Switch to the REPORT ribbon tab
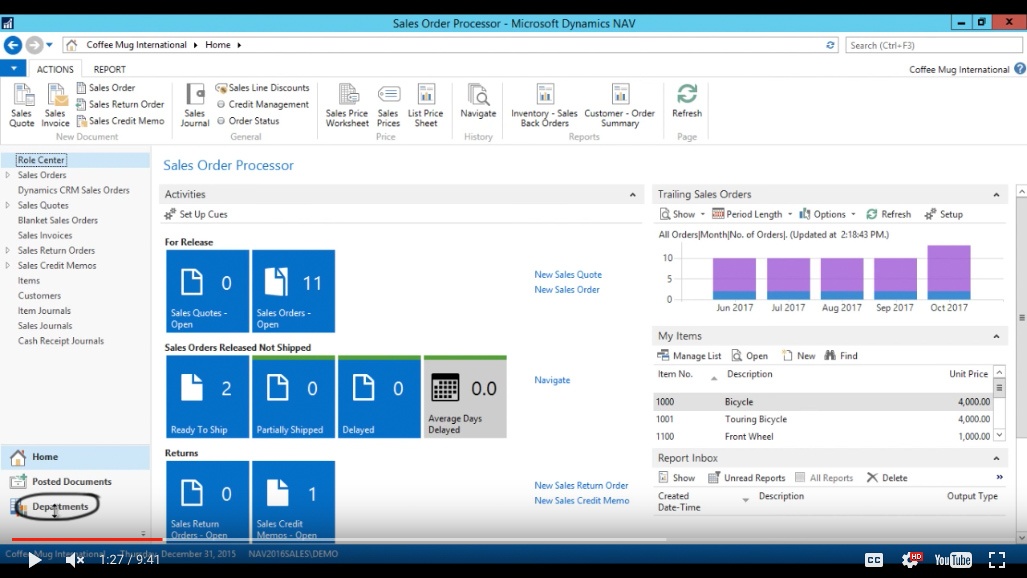Image resolution: width=1027 pixels, height=578 pixels. tap(110, 69)
